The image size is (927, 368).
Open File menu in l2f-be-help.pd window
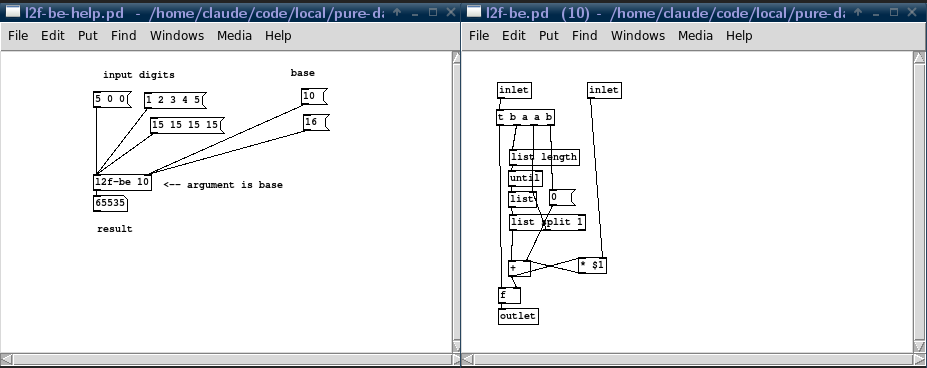point(18,35)
